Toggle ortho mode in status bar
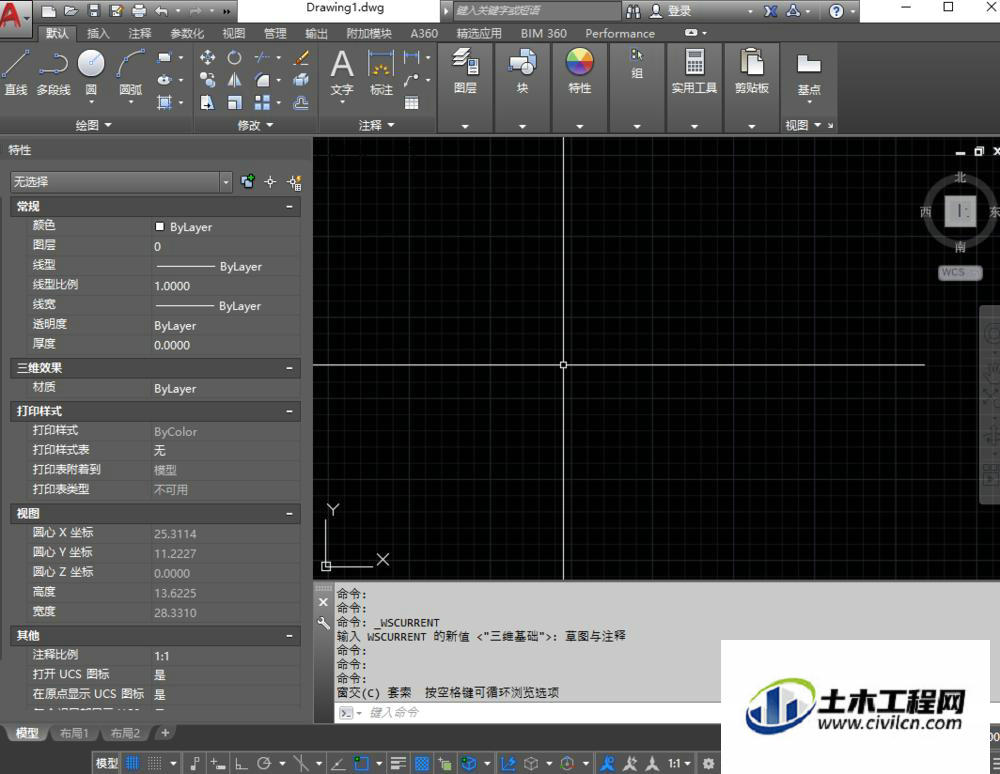 [x=241, y=763]
